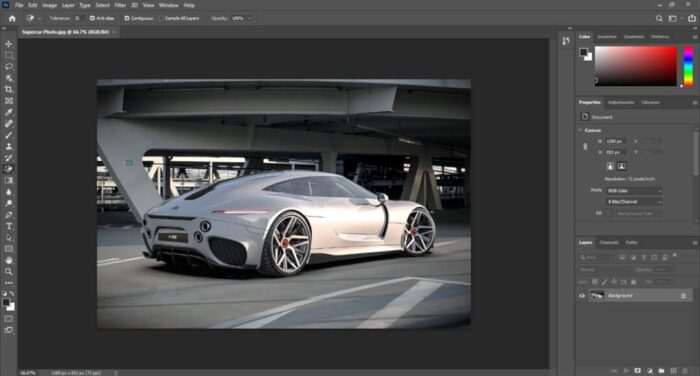Select the Move tool
Screen dimensions: 700x376
(8, 44)
